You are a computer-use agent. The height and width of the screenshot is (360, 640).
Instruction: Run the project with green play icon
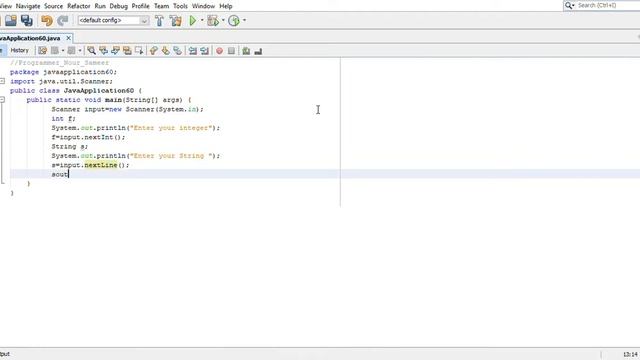pyautogui.click(x=193, y=20)
